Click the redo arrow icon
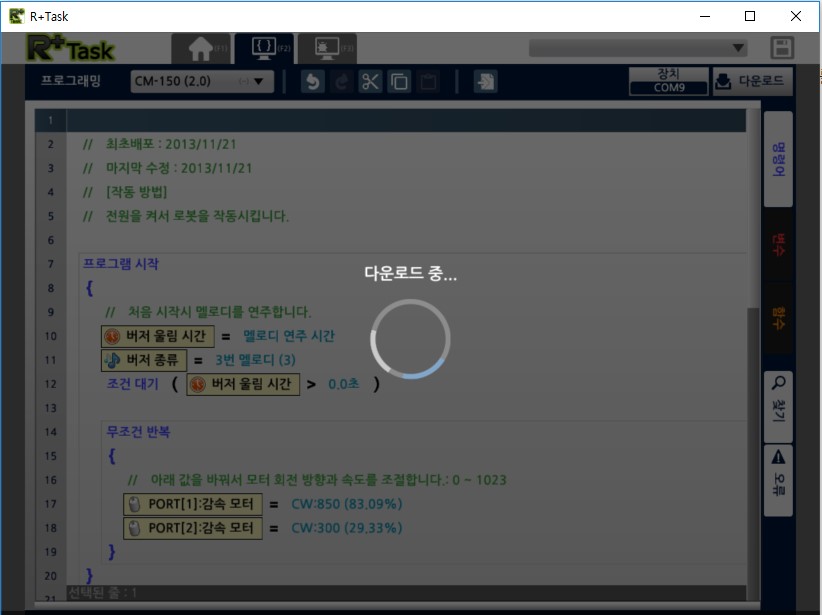 (342, 82)
